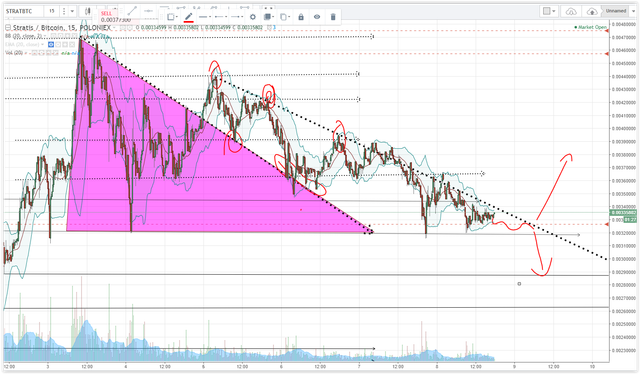Screen dimensions: 640x374
Task: Click the date label 10 on time axis
Action: click(x=592, y=367)
